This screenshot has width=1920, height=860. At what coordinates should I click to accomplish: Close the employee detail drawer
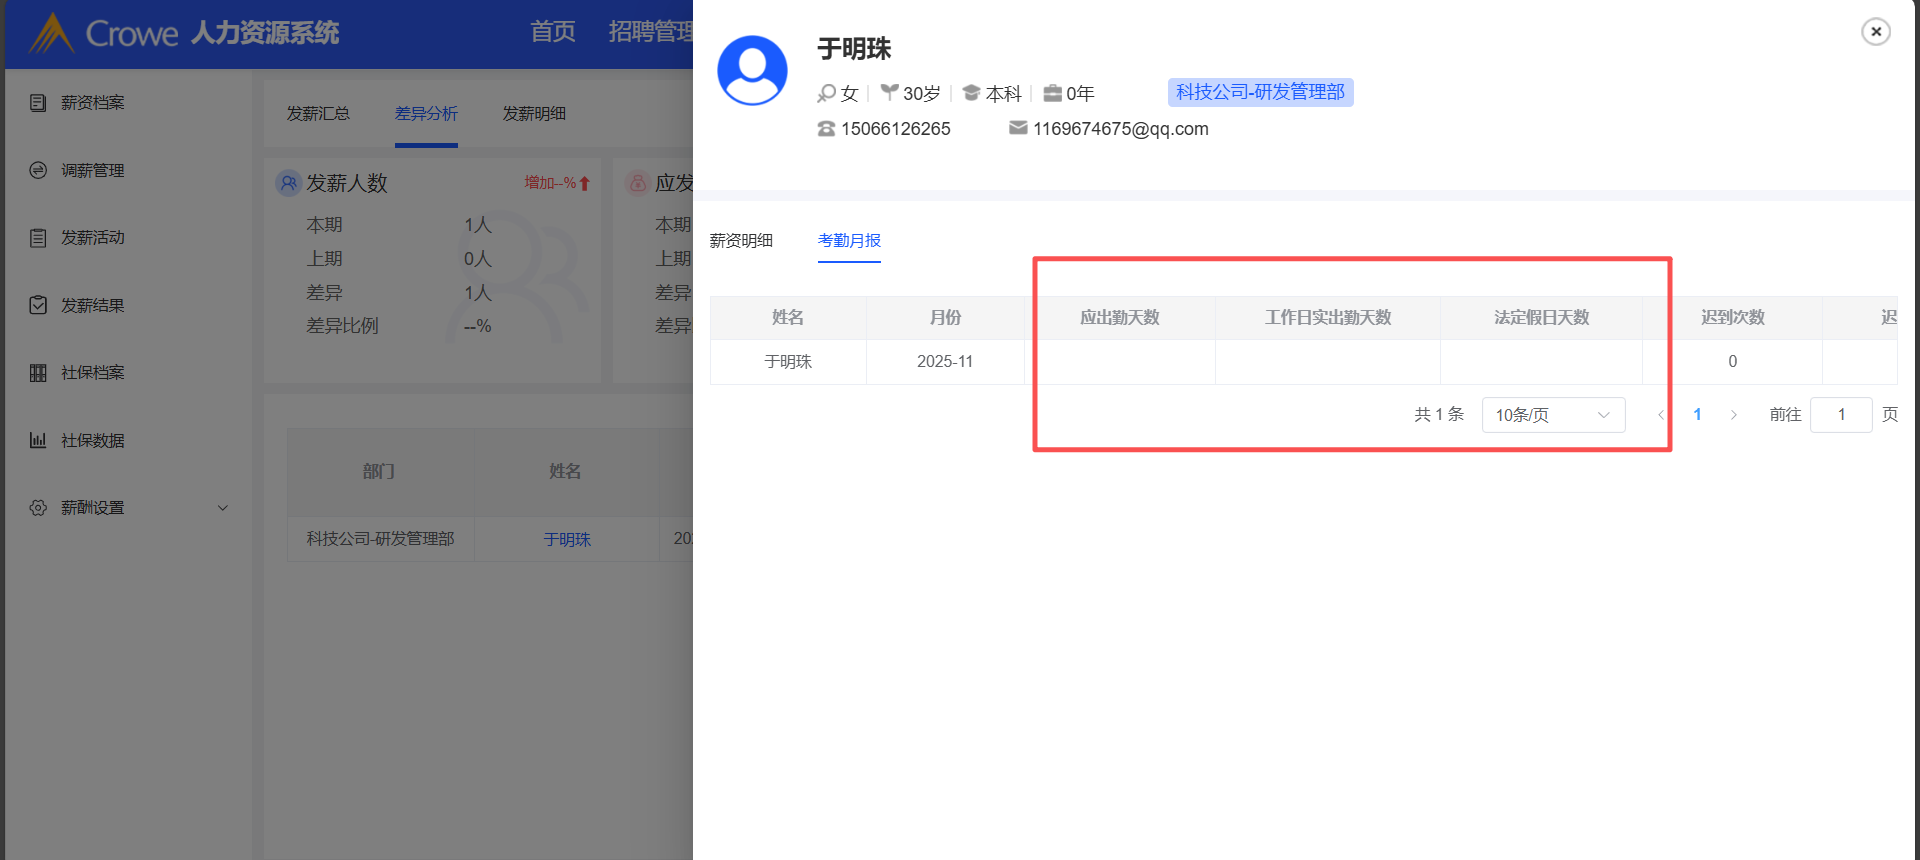coord(1876,32)
